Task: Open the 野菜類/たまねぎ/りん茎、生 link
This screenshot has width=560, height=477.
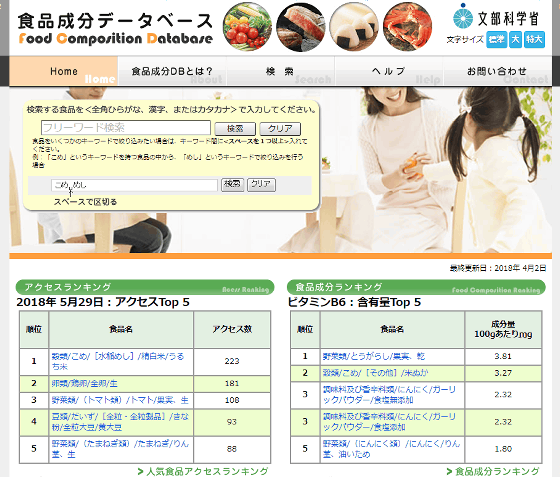Action: tap(120, 449)
